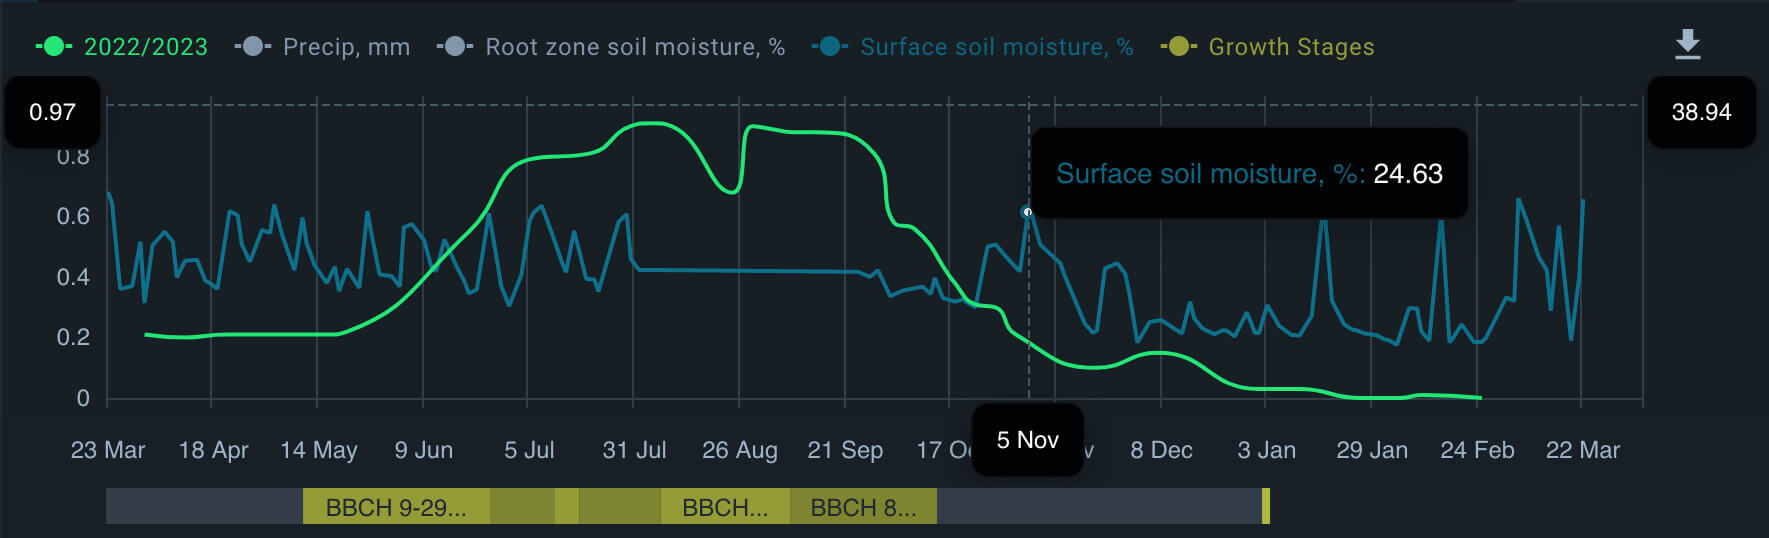Image resolution: width=1769 pixels, height=538 pixels.
Task: Click the 5 Nov data point on chart
Action: click(x=1027, y=212)
